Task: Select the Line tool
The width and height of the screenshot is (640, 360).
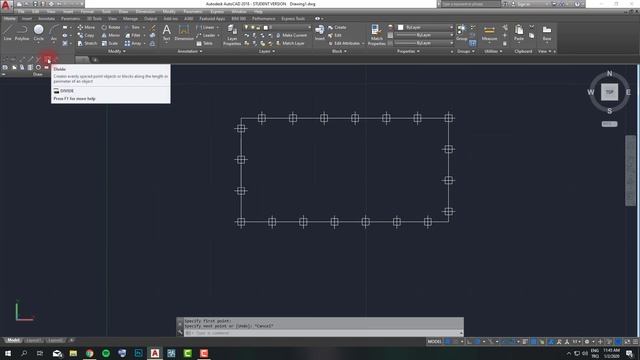Action: pos(8,32)
